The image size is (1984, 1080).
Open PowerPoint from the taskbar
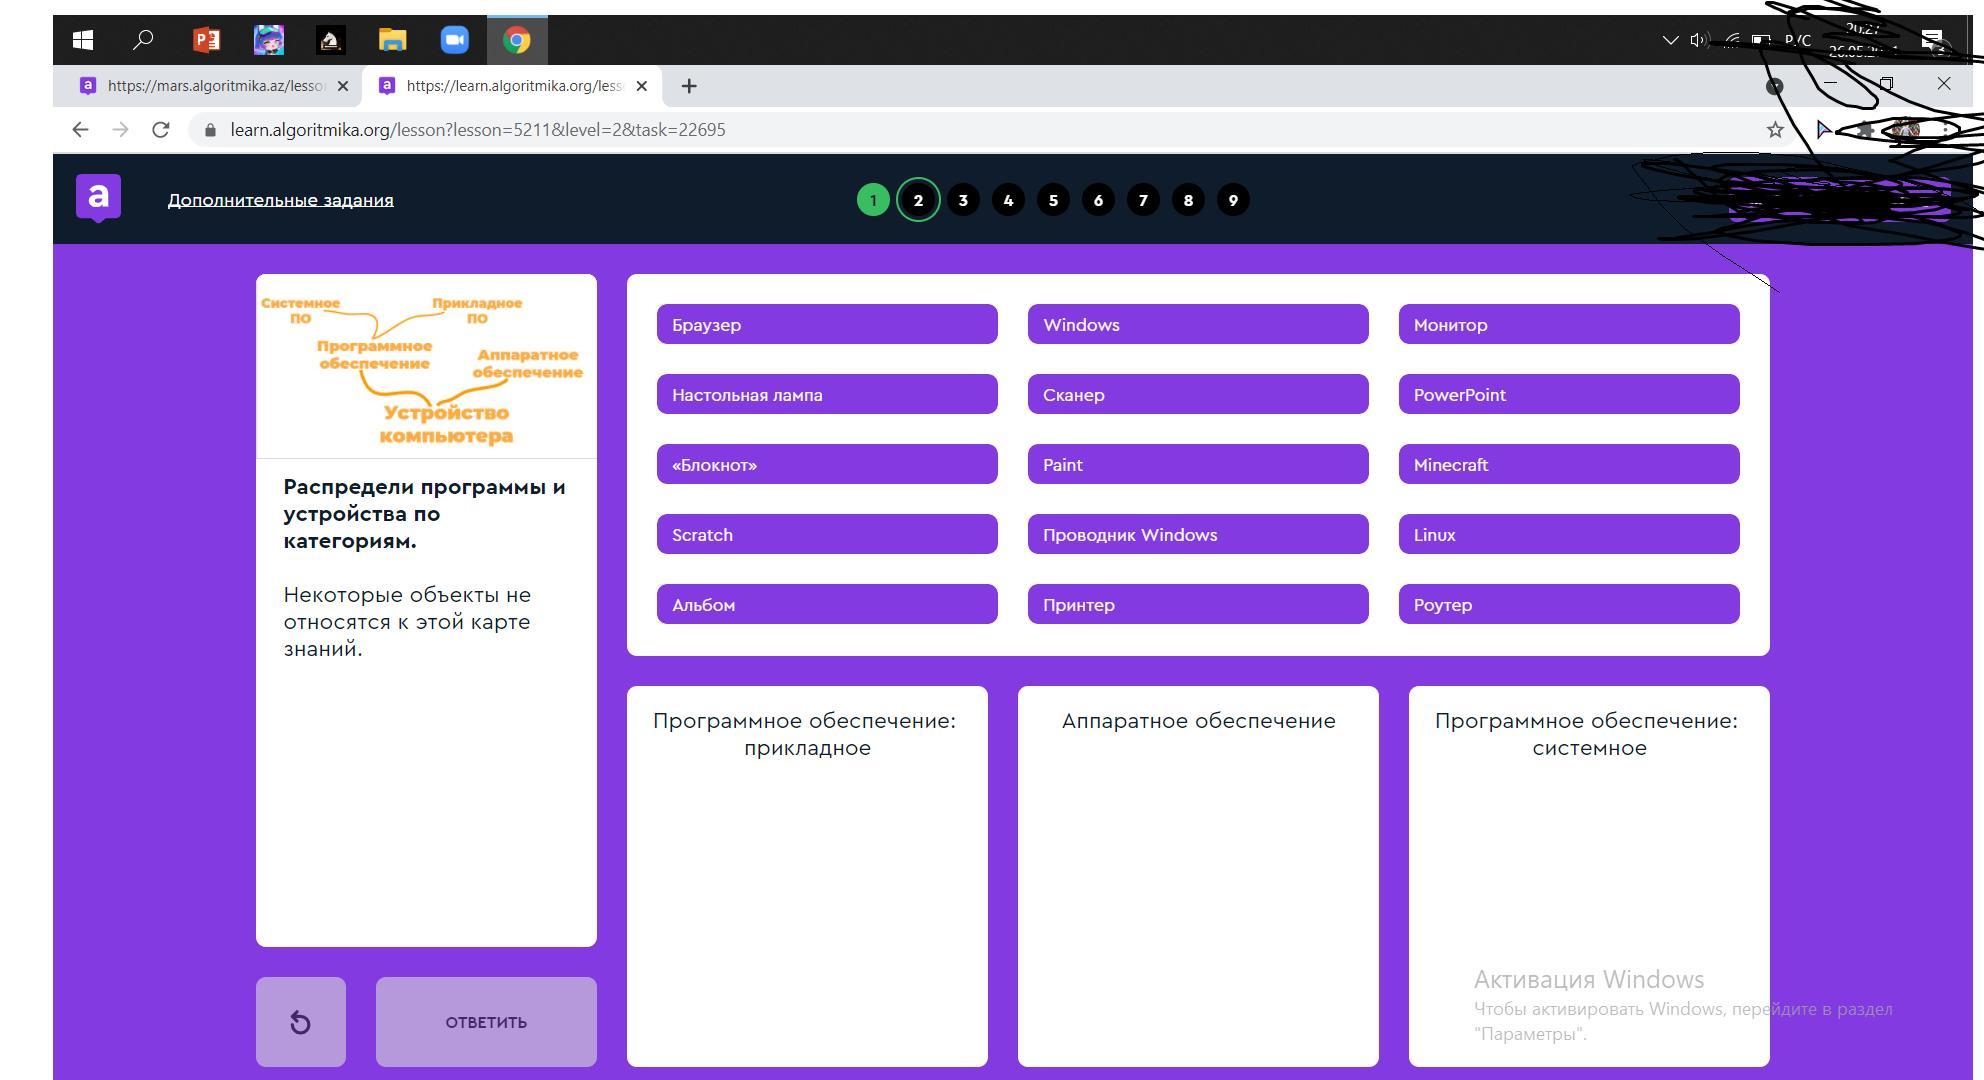(207, 40)
